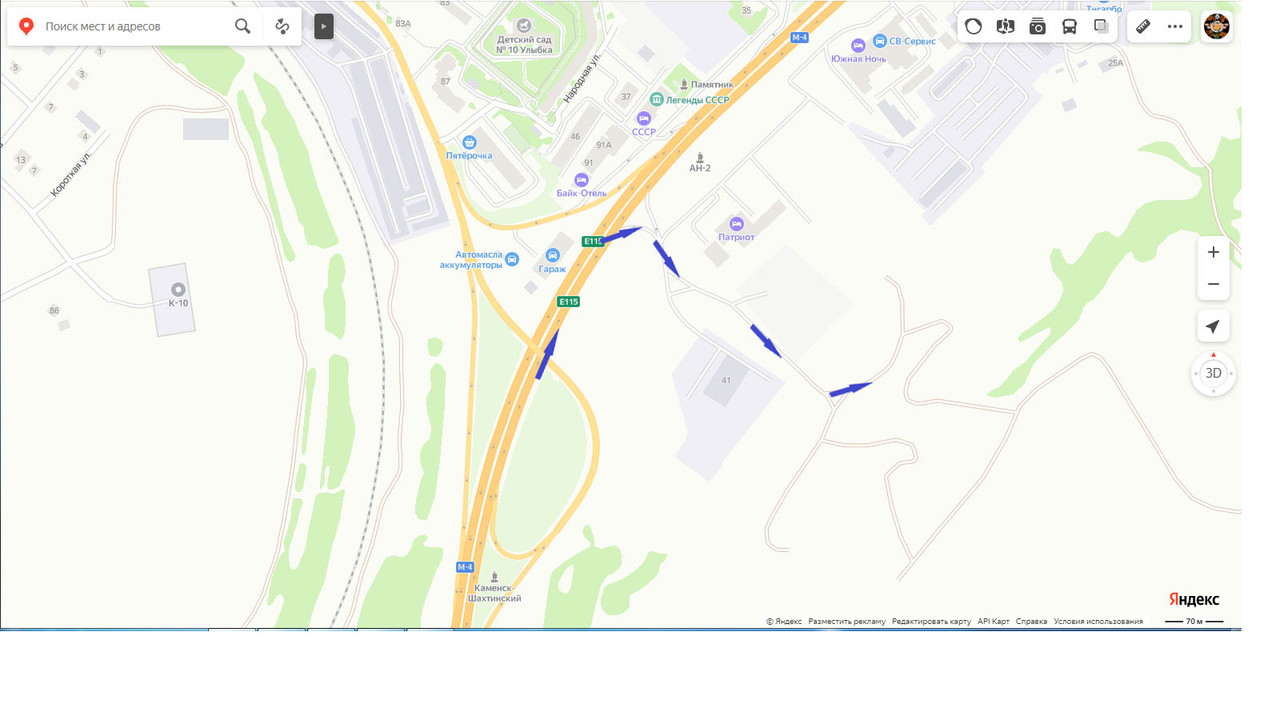Zoom out with the minus button
The width and height of the screenshot is (1280, 720).
click(1213, 284)
